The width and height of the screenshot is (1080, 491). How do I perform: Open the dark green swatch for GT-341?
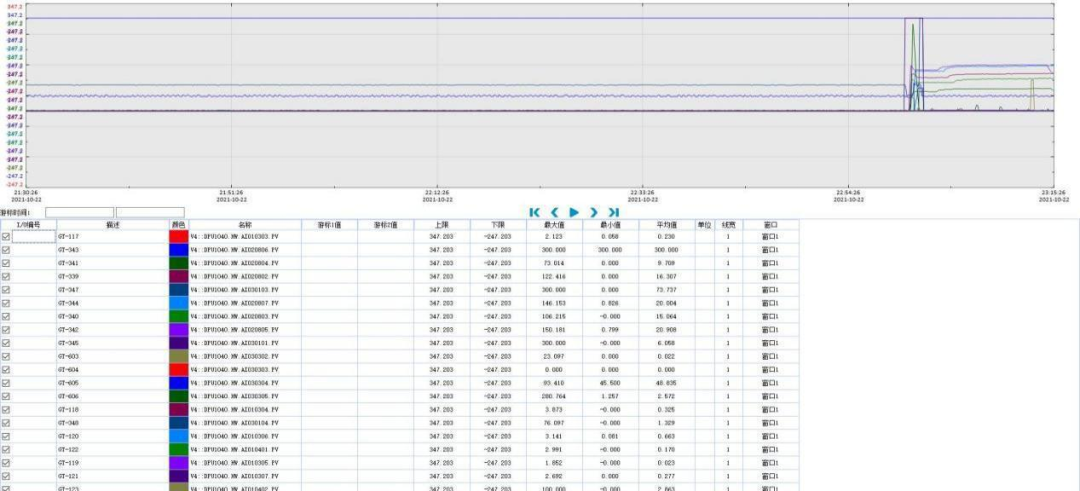178,263
